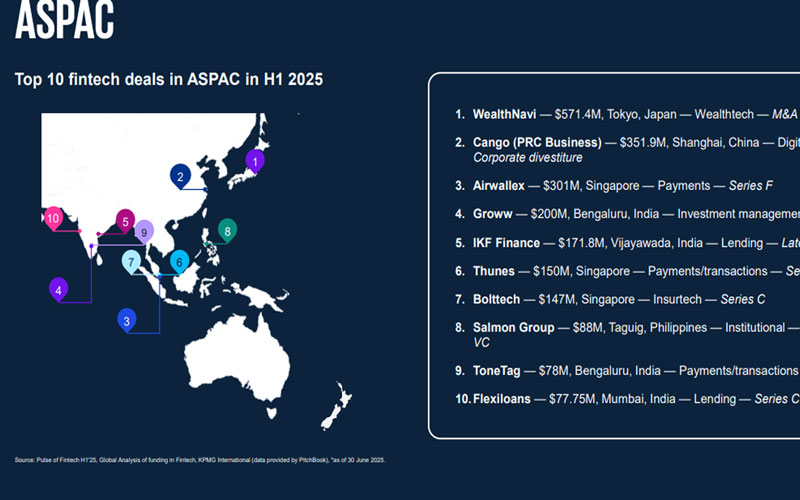This screenshot has width=800, height=500.
Task: Click the blue map pin numbered 3
Action: (126, 320)
